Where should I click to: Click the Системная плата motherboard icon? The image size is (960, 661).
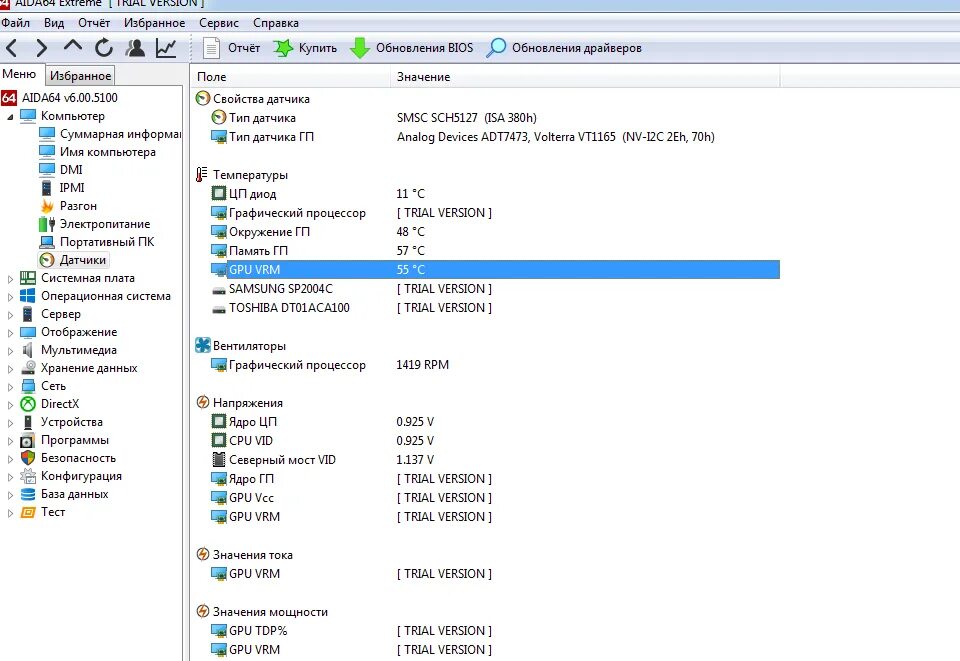pos(28,278)
